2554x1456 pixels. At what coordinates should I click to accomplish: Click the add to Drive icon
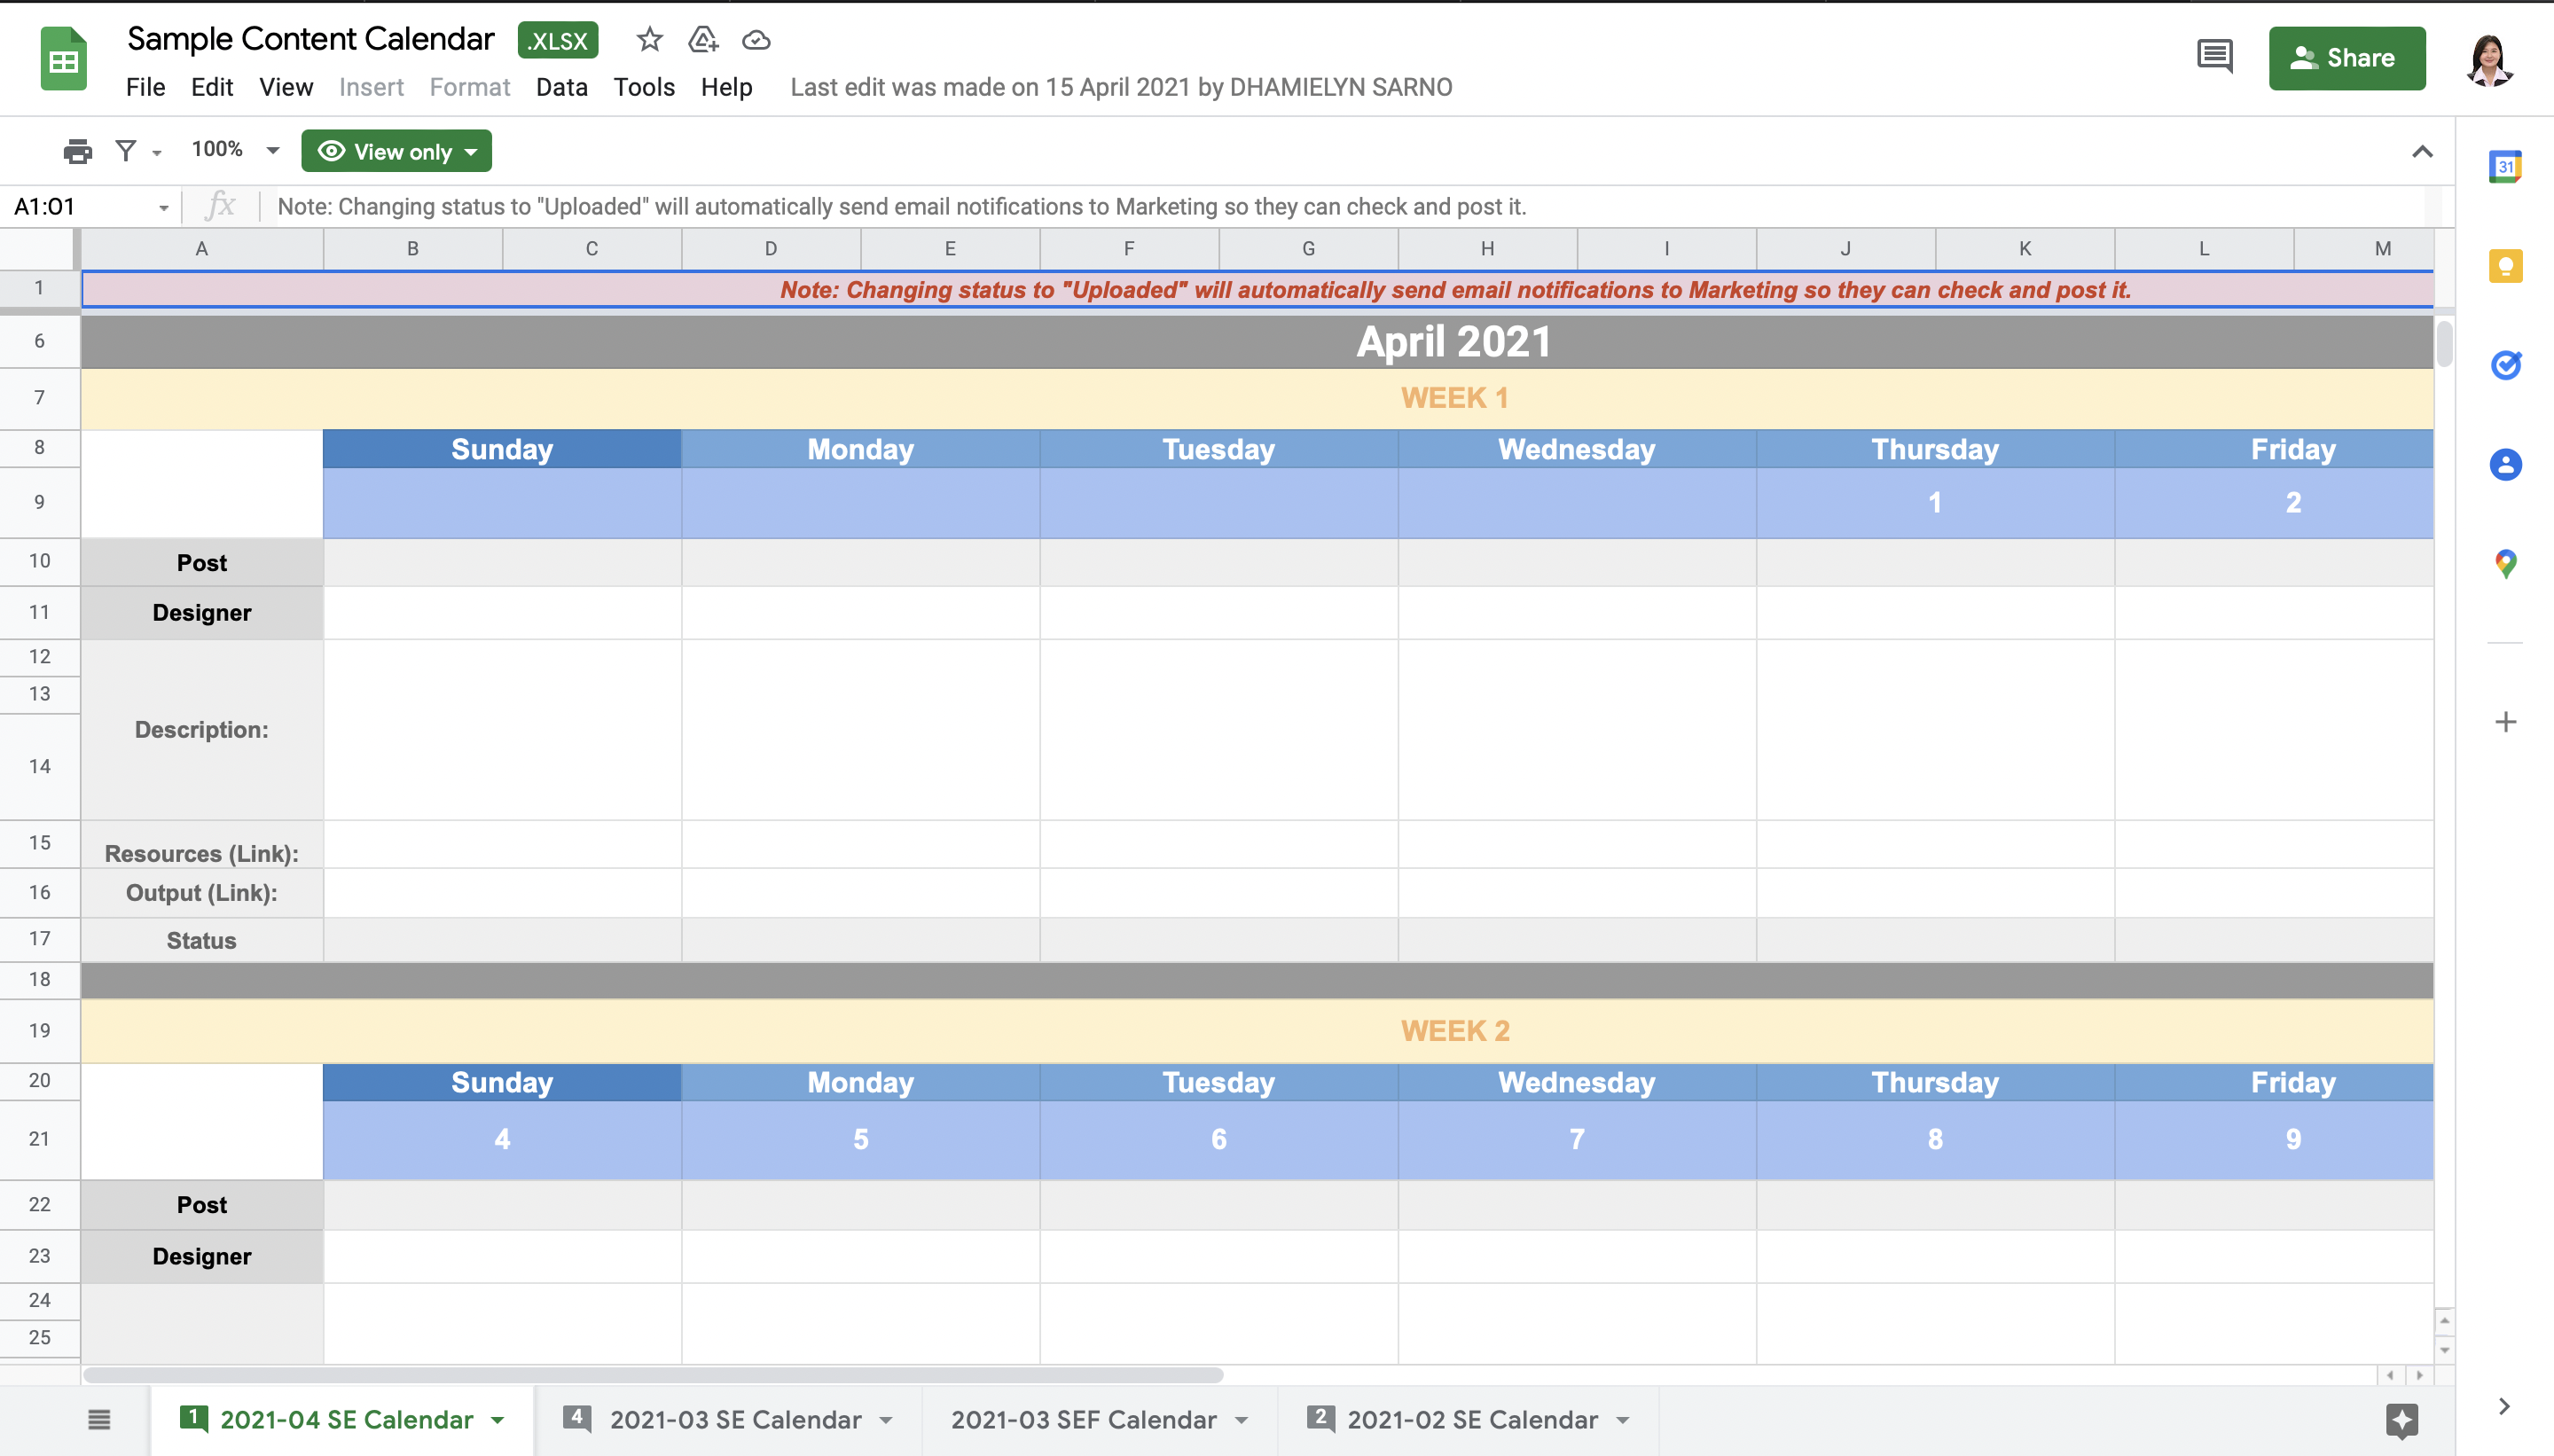click(703, 40)
